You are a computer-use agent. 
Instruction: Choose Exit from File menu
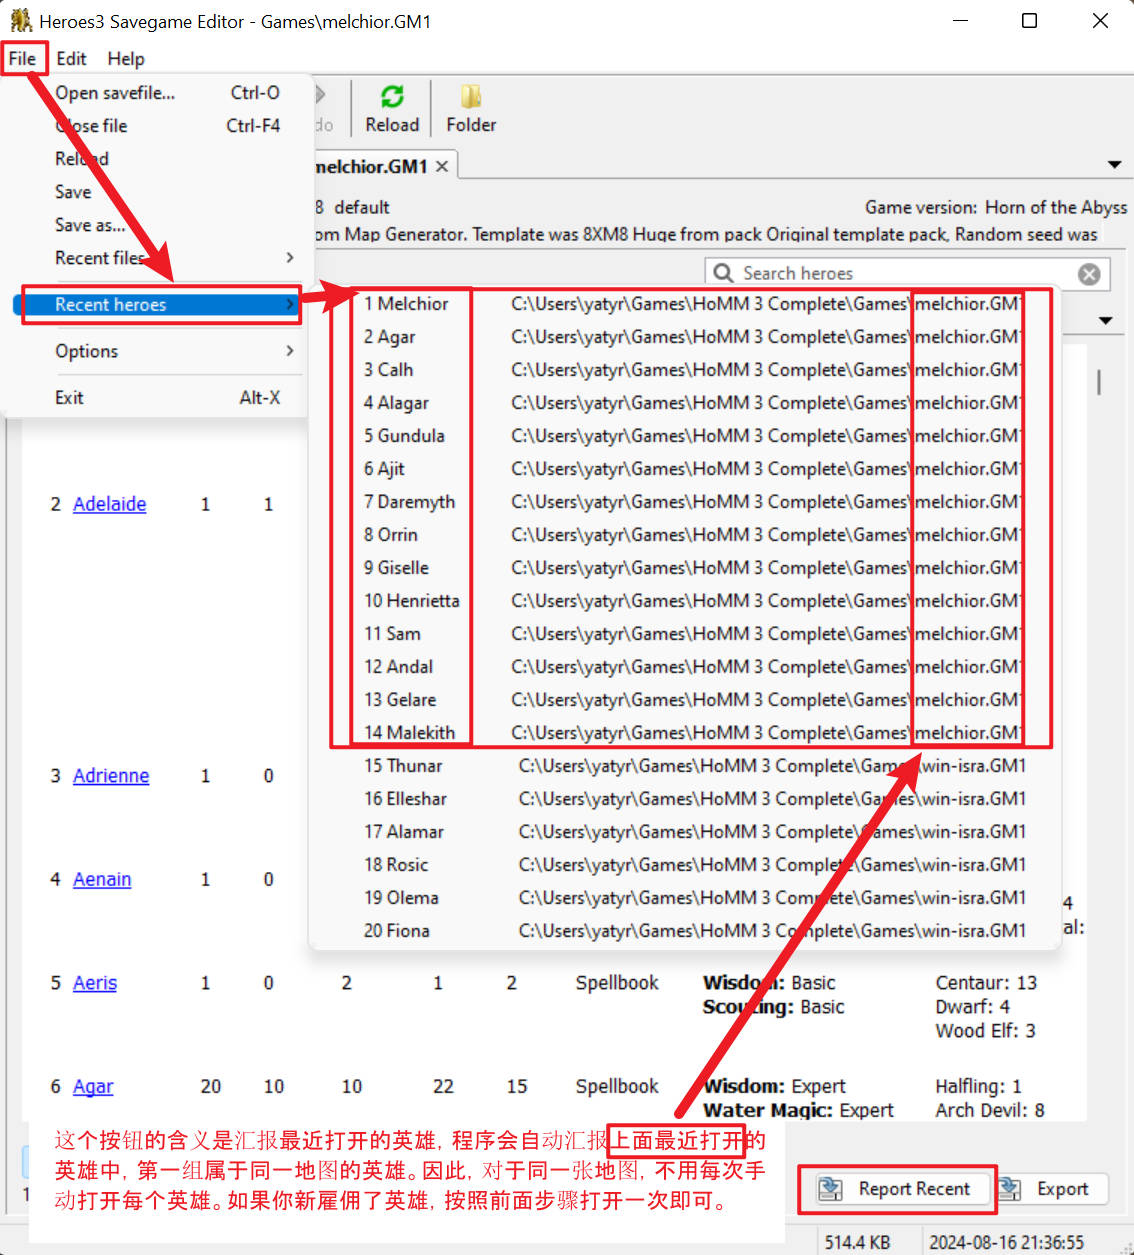coord(156,398)
